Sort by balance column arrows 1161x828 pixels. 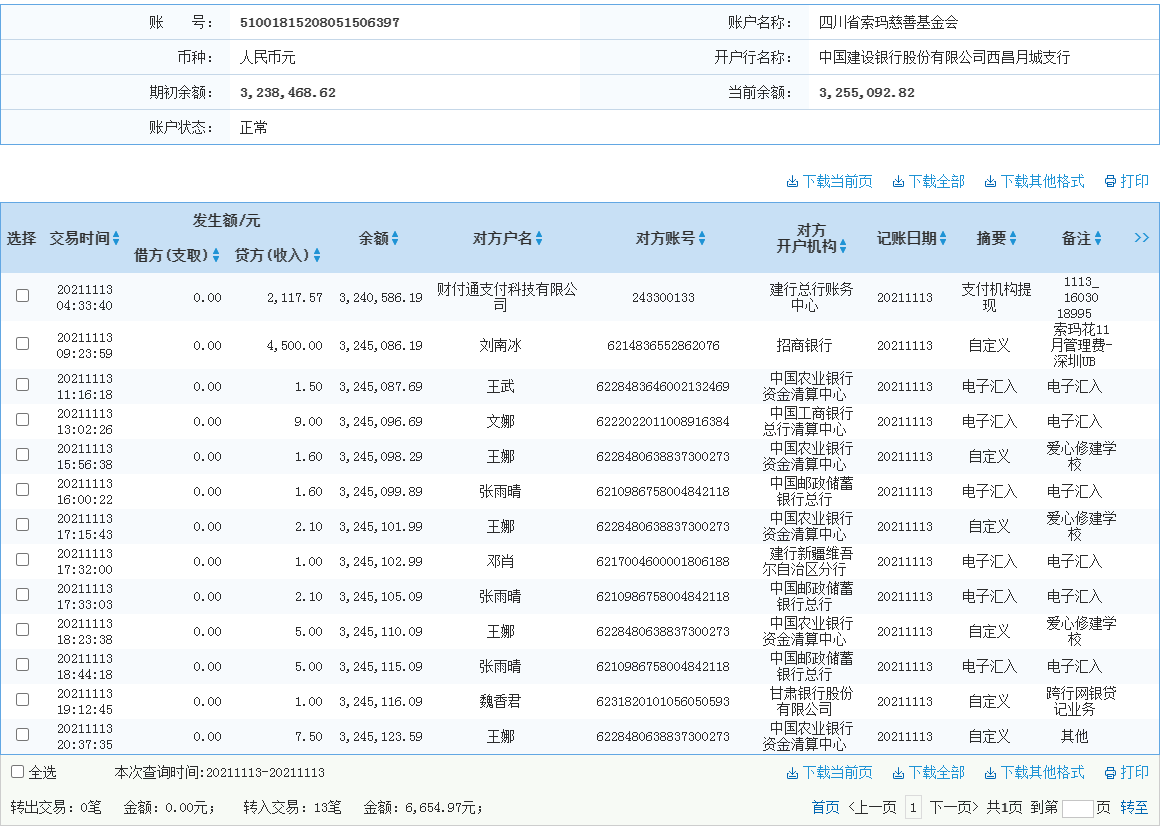pyautogui.click(x=395, y=239)
